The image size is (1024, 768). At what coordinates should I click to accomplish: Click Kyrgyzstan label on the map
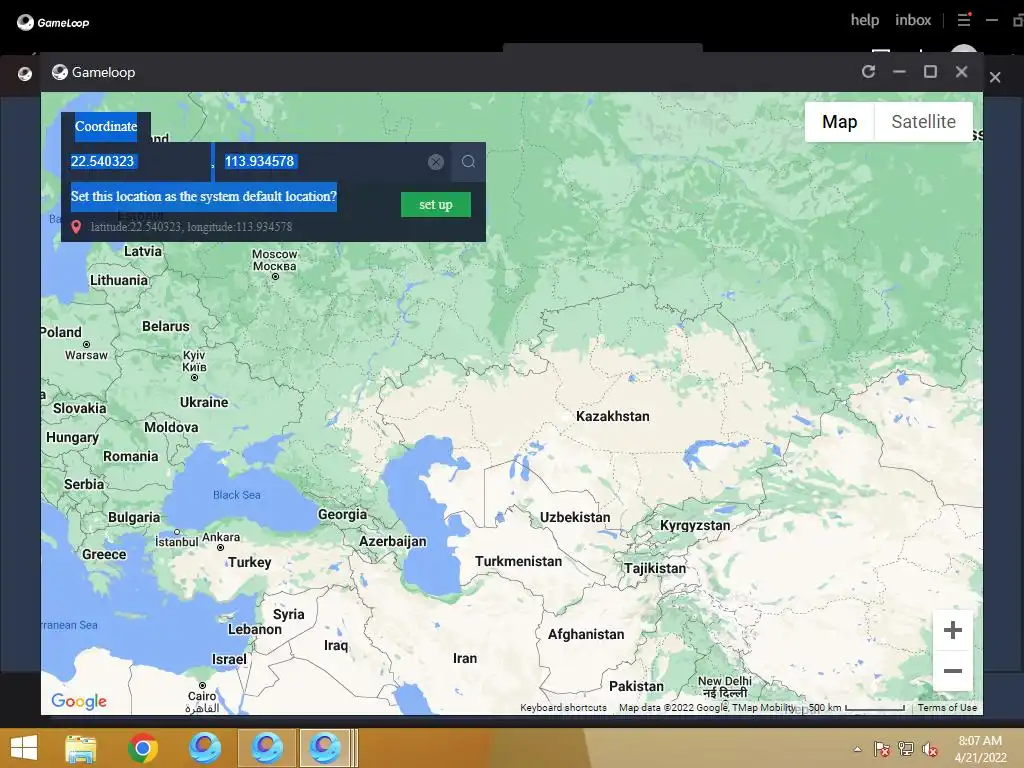695,526
